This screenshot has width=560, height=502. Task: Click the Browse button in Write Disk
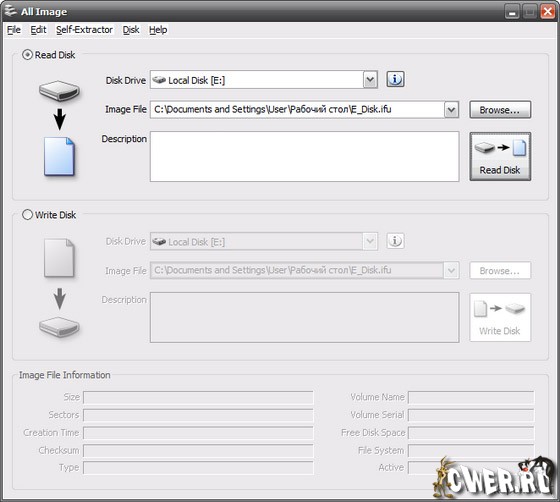pyautogui.click(x=500, y=271)
